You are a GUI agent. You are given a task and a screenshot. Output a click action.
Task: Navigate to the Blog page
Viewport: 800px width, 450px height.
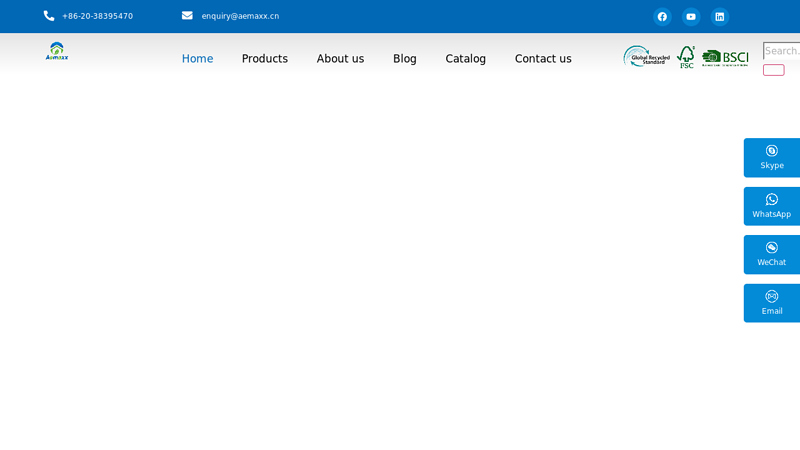405,59
